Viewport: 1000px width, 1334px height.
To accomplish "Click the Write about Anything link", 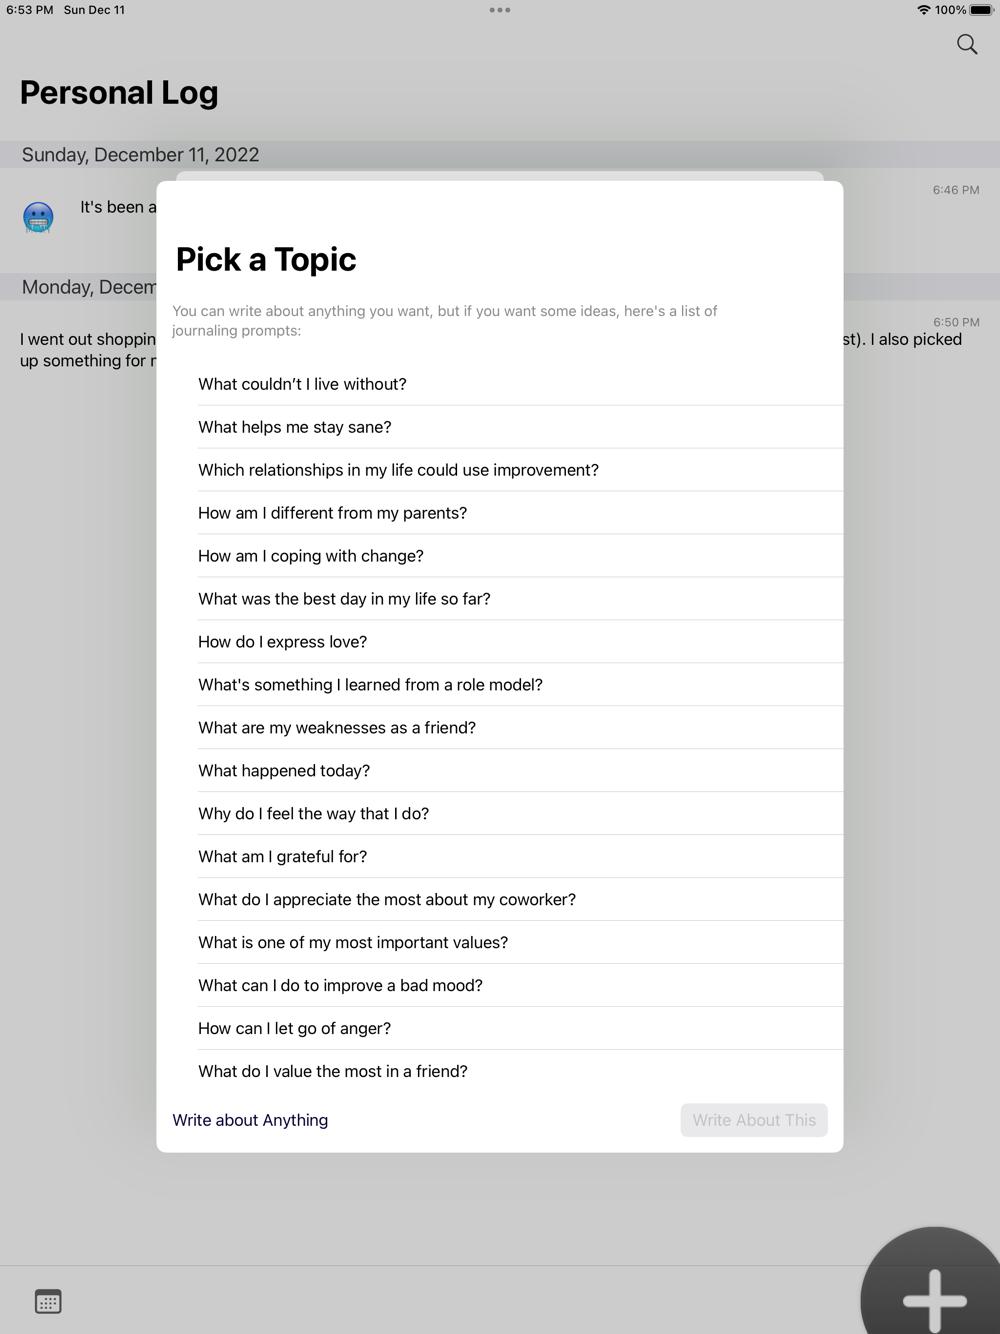I will pos(250,1120).
